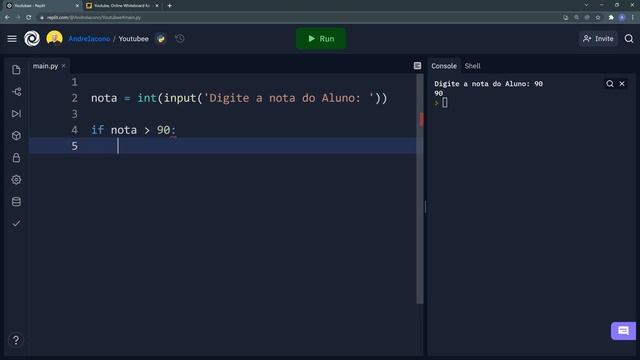
Task: Open browser extensions puzzle icon
Action: point(611,18)
